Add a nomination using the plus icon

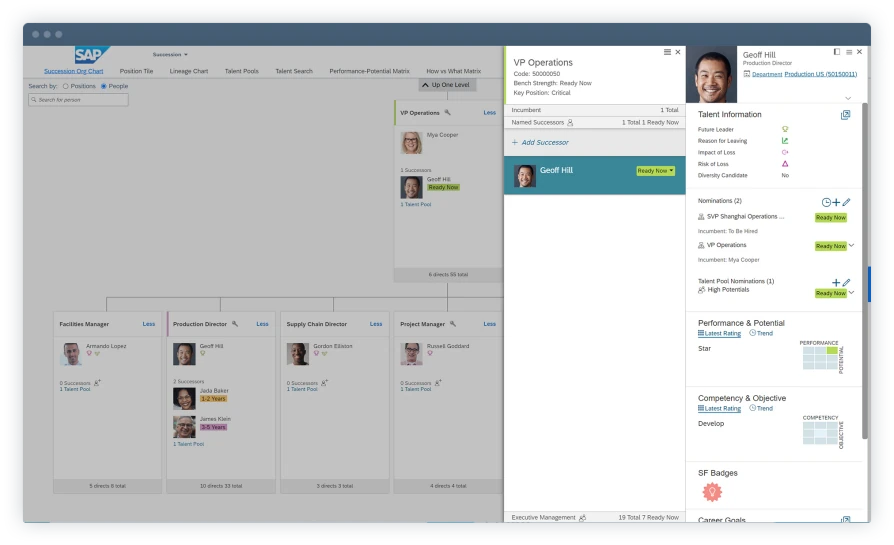coord(836,202)
